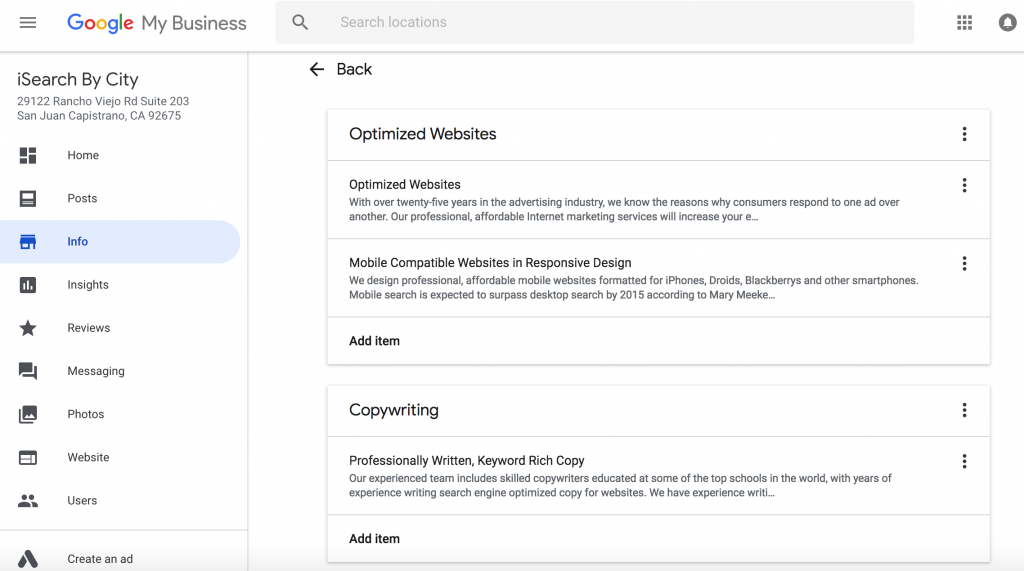Open options for Mobile Compatible Websites item
This screenshot has height=571, width=1024.
(x=964, y=263)
